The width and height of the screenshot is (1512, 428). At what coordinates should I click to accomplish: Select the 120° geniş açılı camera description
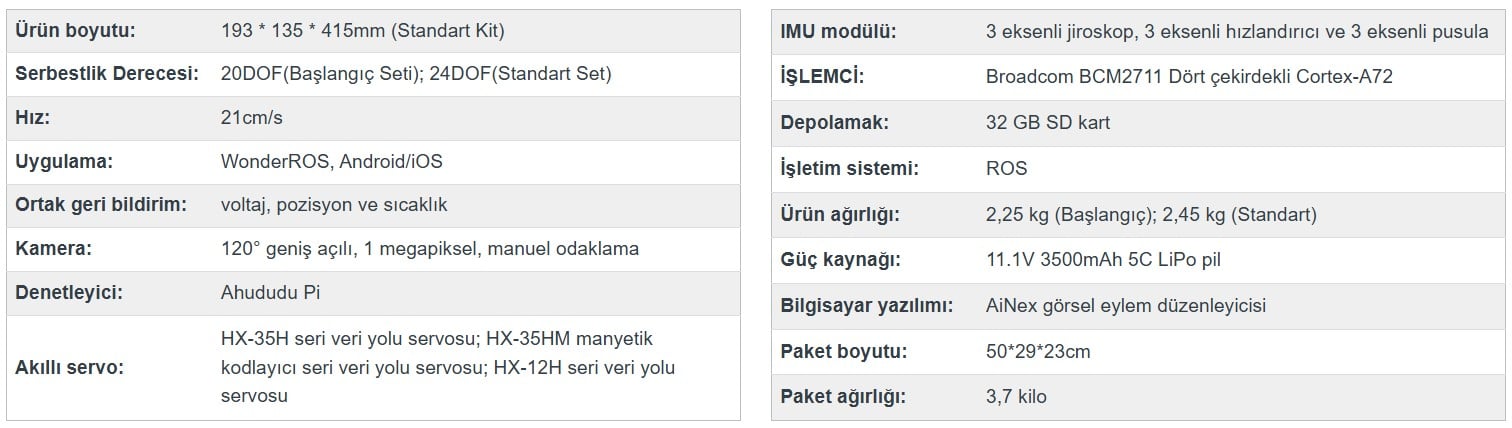click(x=429, y=249)
